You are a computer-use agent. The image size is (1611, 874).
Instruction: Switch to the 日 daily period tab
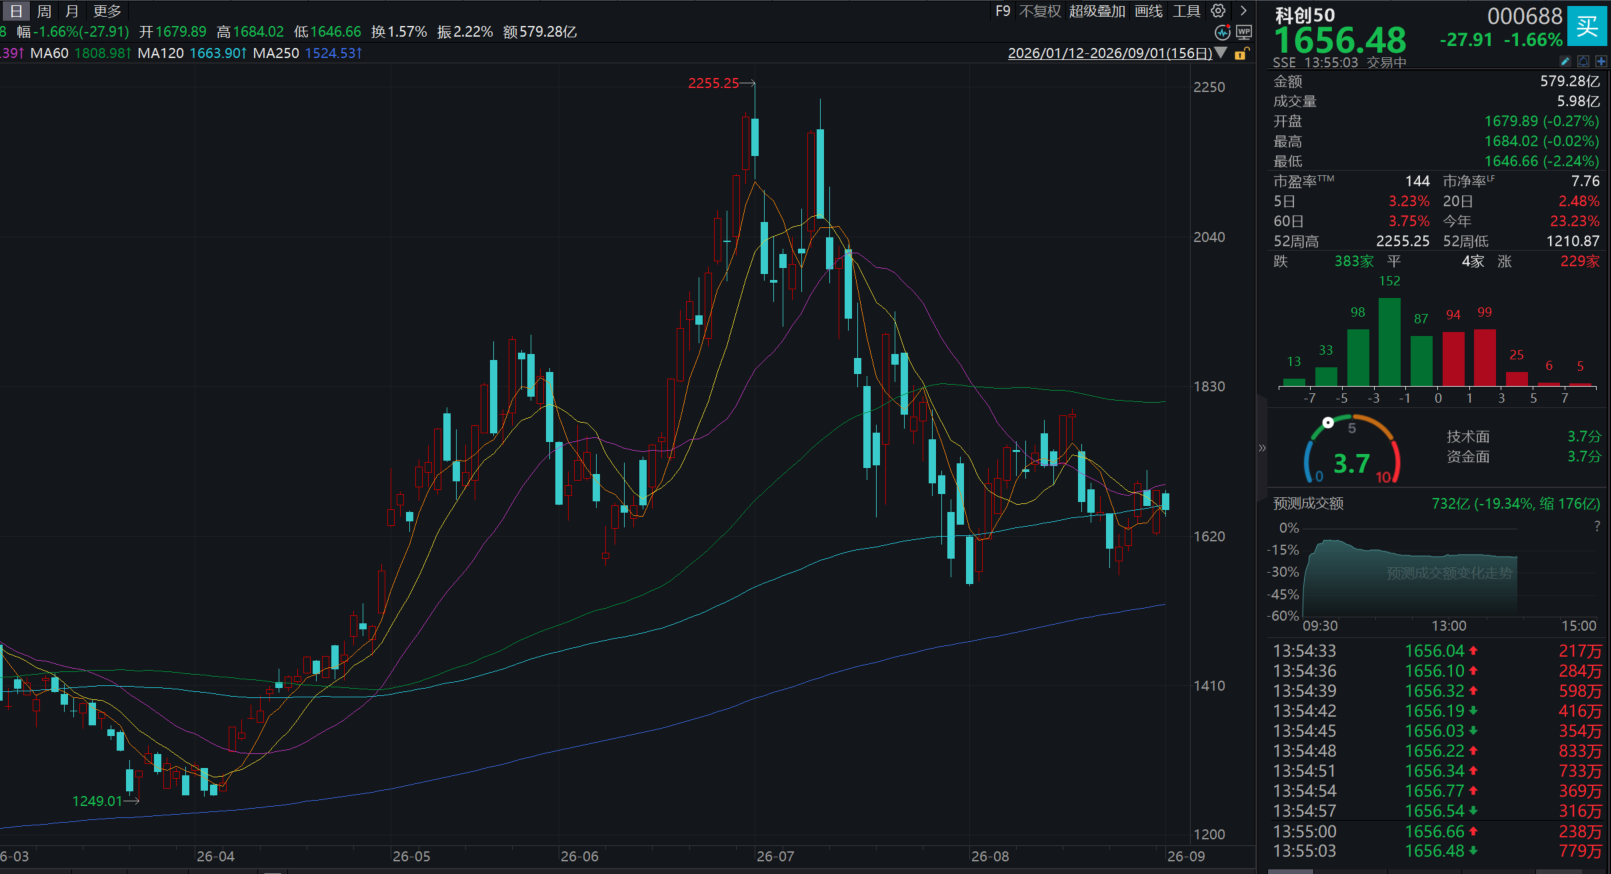[16, 11]
